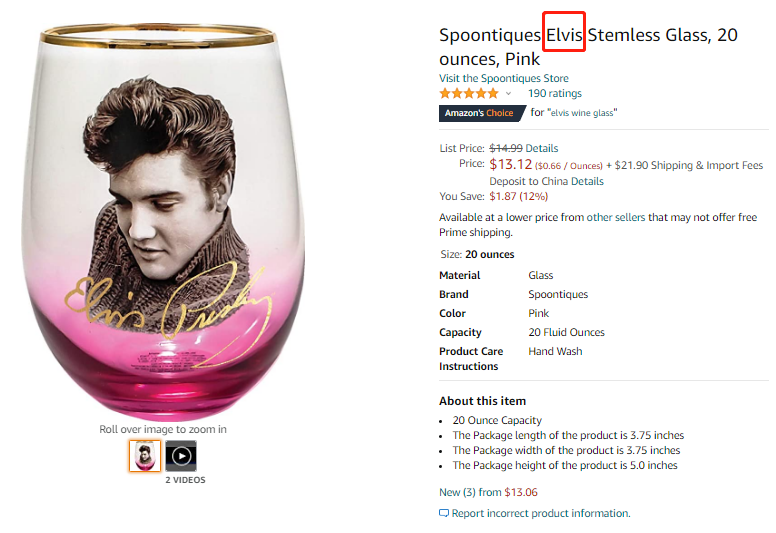This screenshot has height=533, width=776.
Task: Visit the Spoontiques Store link
Action: pyautogui.click(x=504, y=78)
